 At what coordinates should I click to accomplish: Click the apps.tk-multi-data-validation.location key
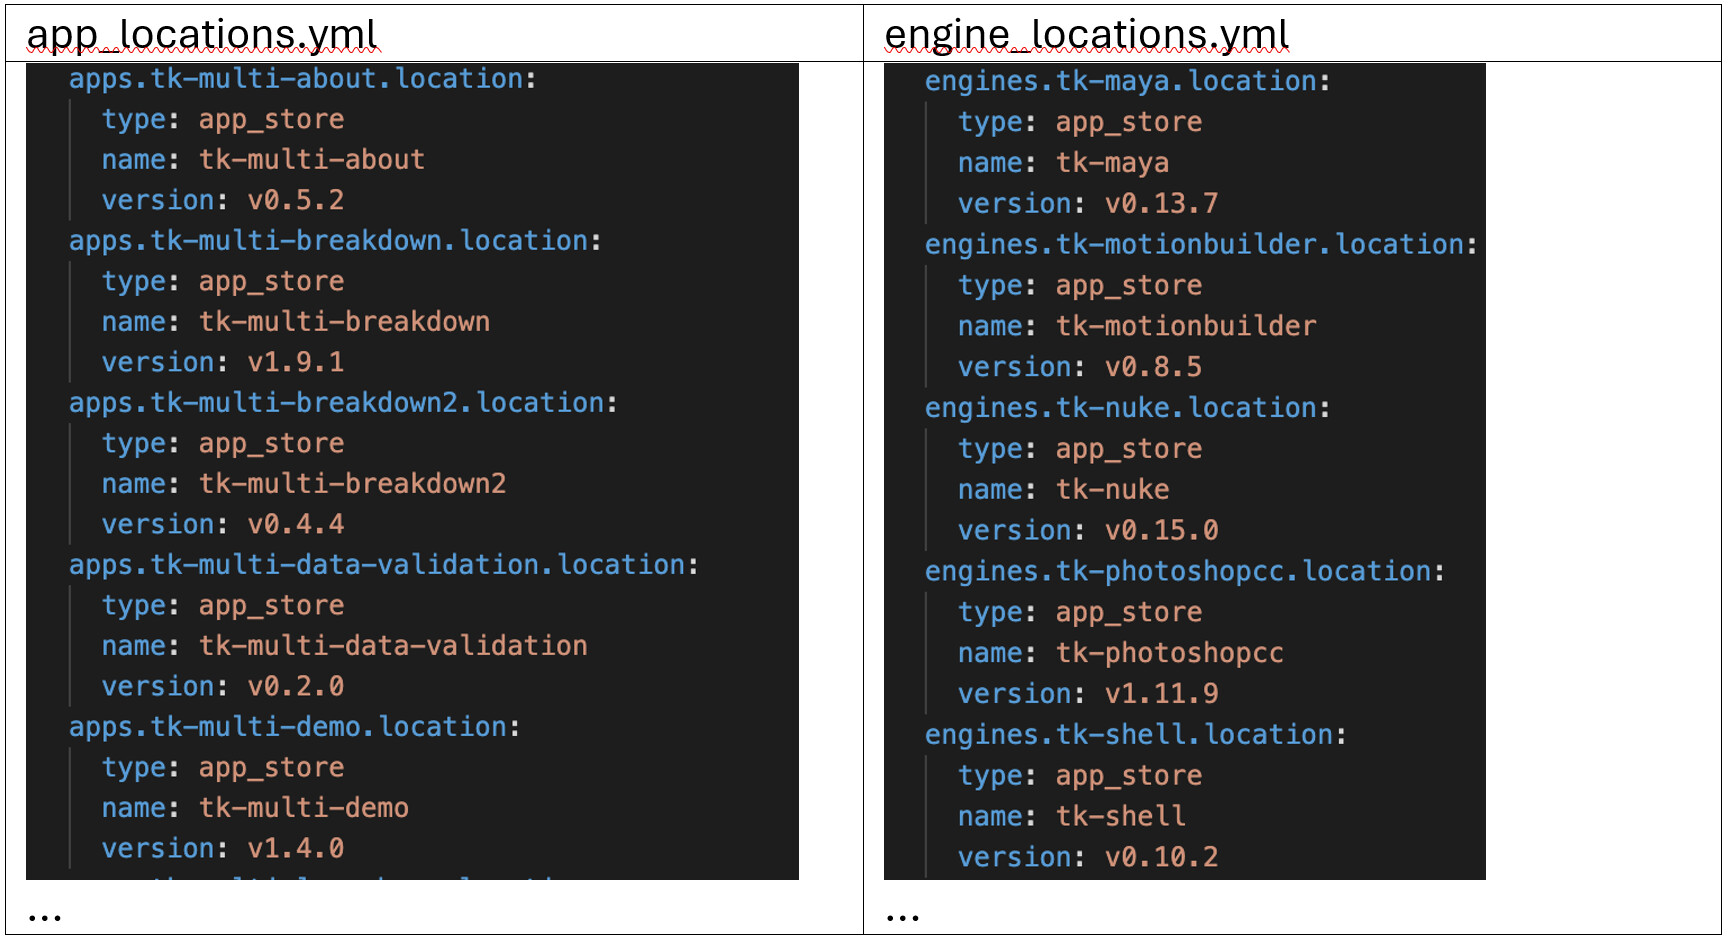pyautogui.click(x=383, y=565)
